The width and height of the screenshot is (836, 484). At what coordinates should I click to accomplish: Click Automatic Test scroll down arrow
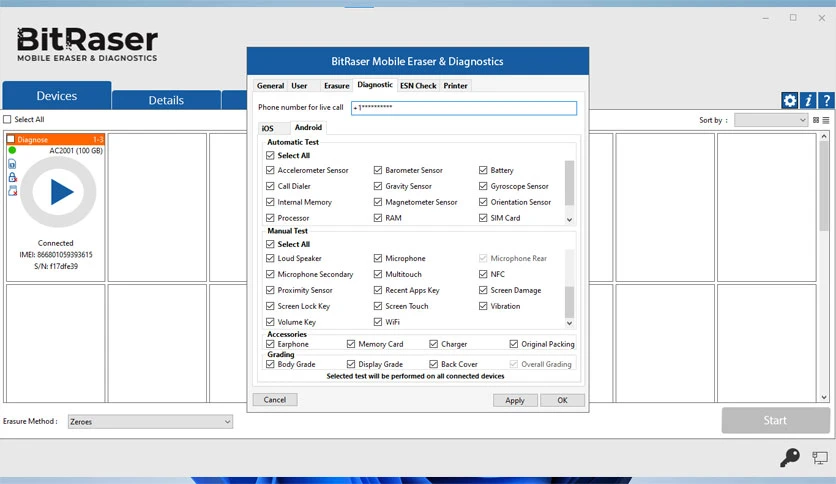tap(569, 220)
